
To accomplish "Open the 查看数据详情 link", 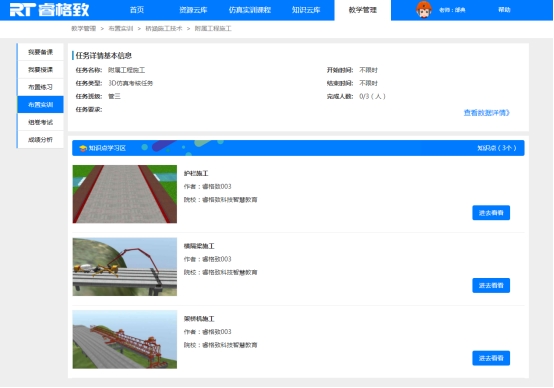I will click(487, 113).
